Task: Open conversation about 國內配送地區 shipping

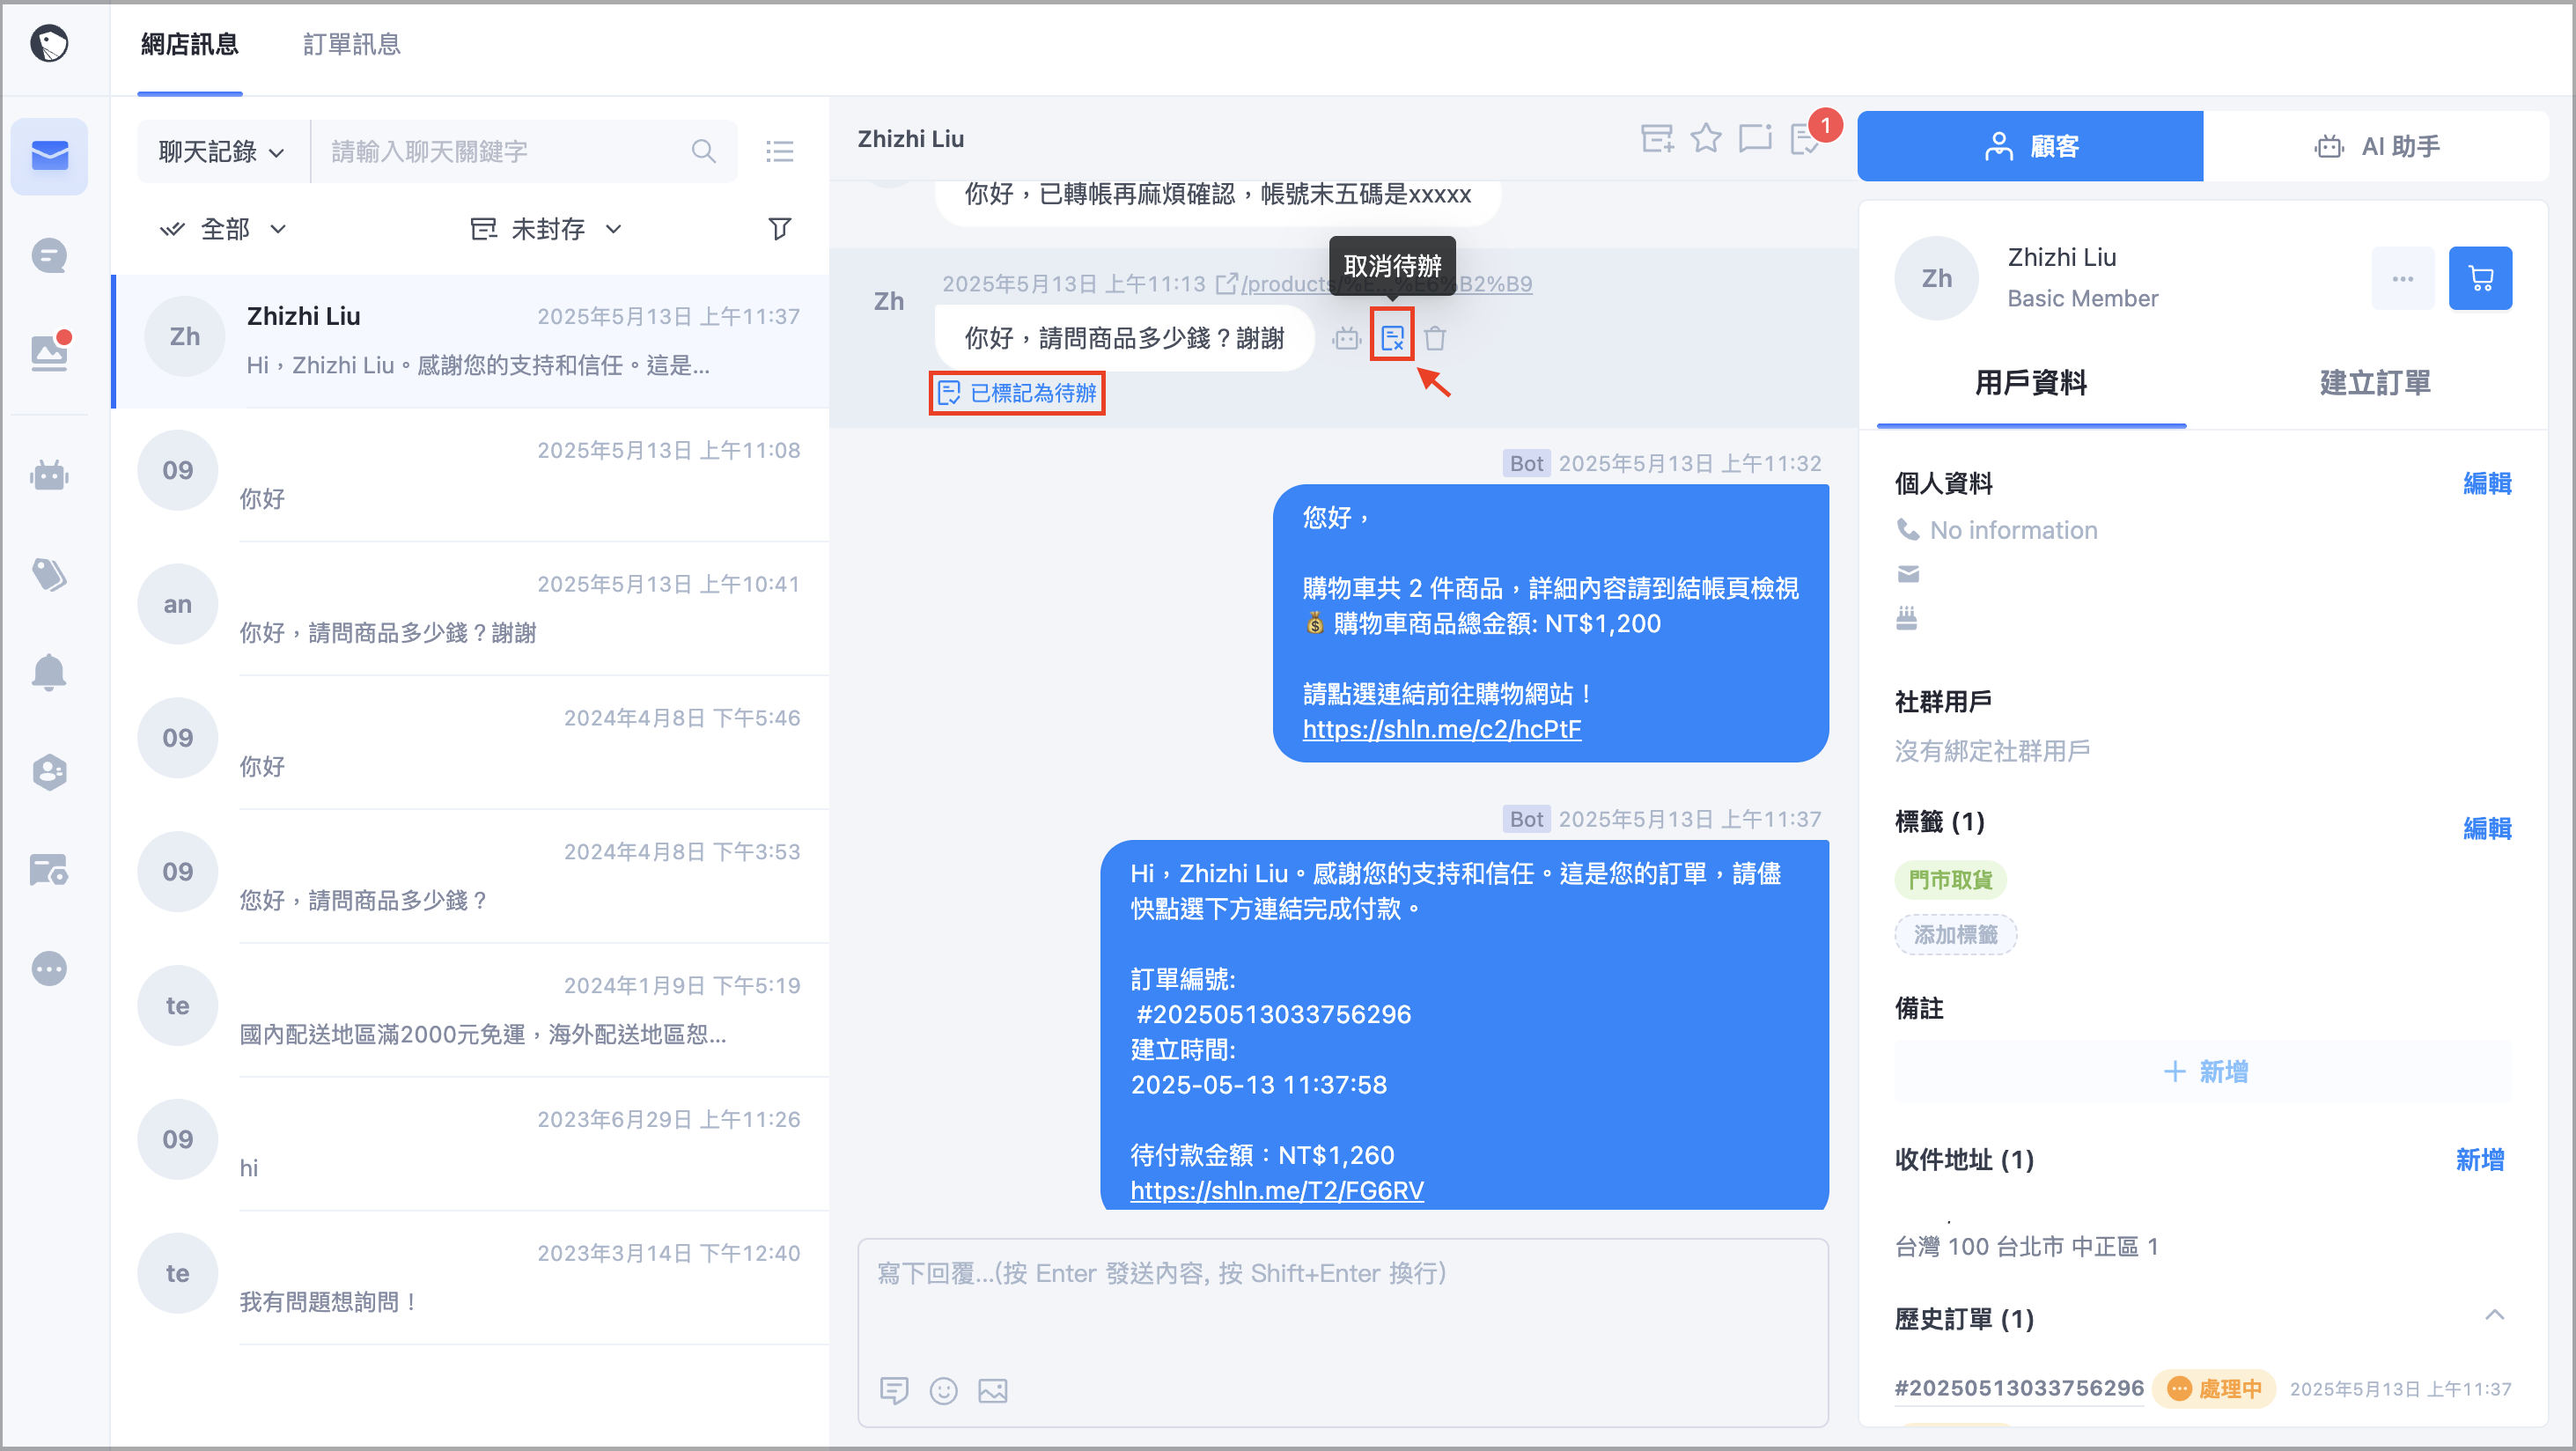Action: (x=471, y=1010)
